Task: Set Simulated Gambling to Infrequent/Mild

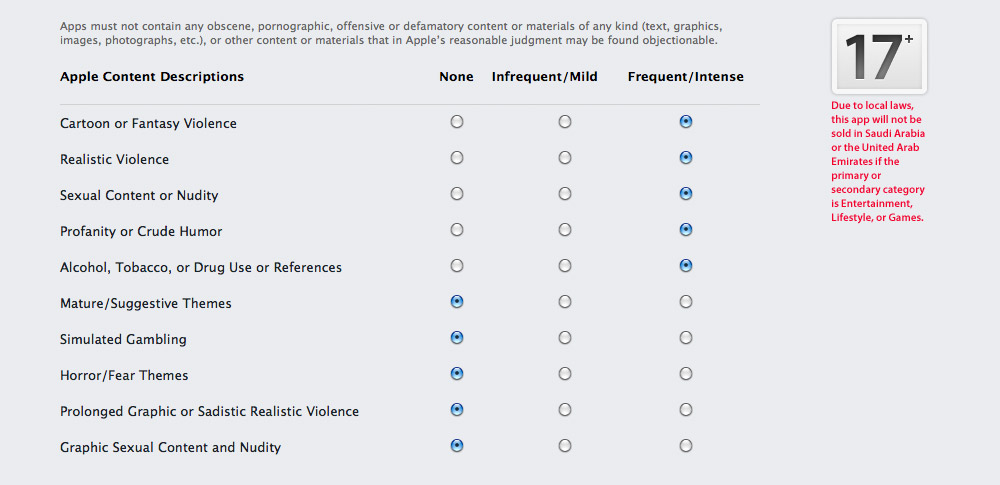Action: tap(565, 338)
